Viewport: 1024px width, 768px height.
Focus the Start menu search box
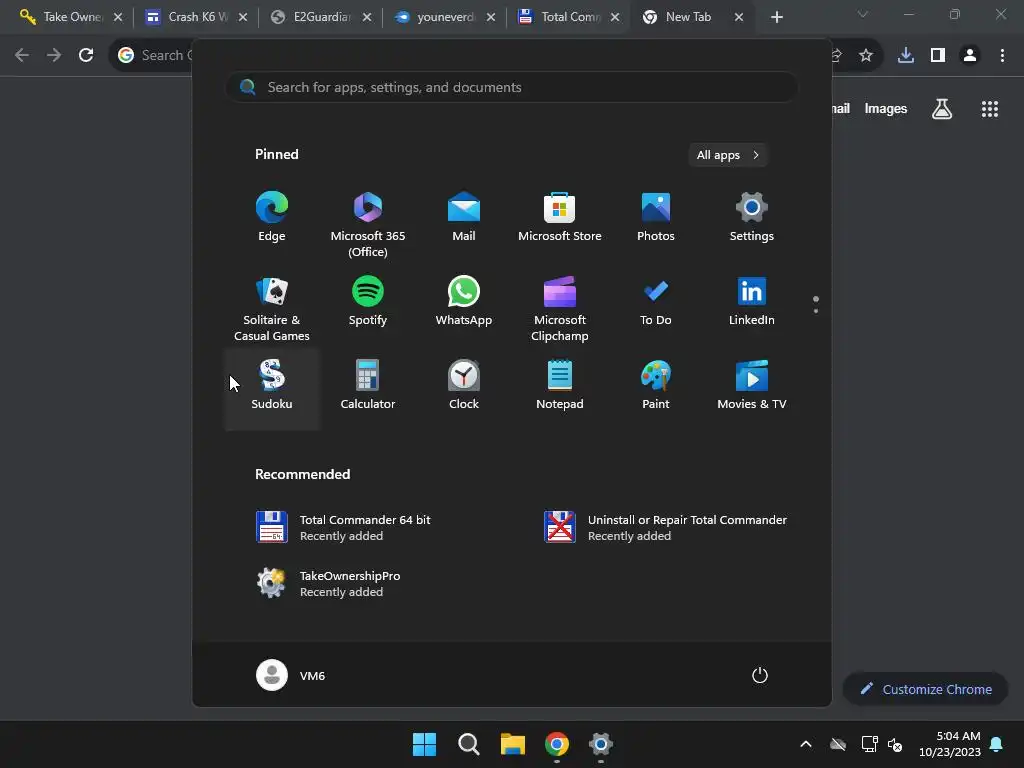pos(511,87)
